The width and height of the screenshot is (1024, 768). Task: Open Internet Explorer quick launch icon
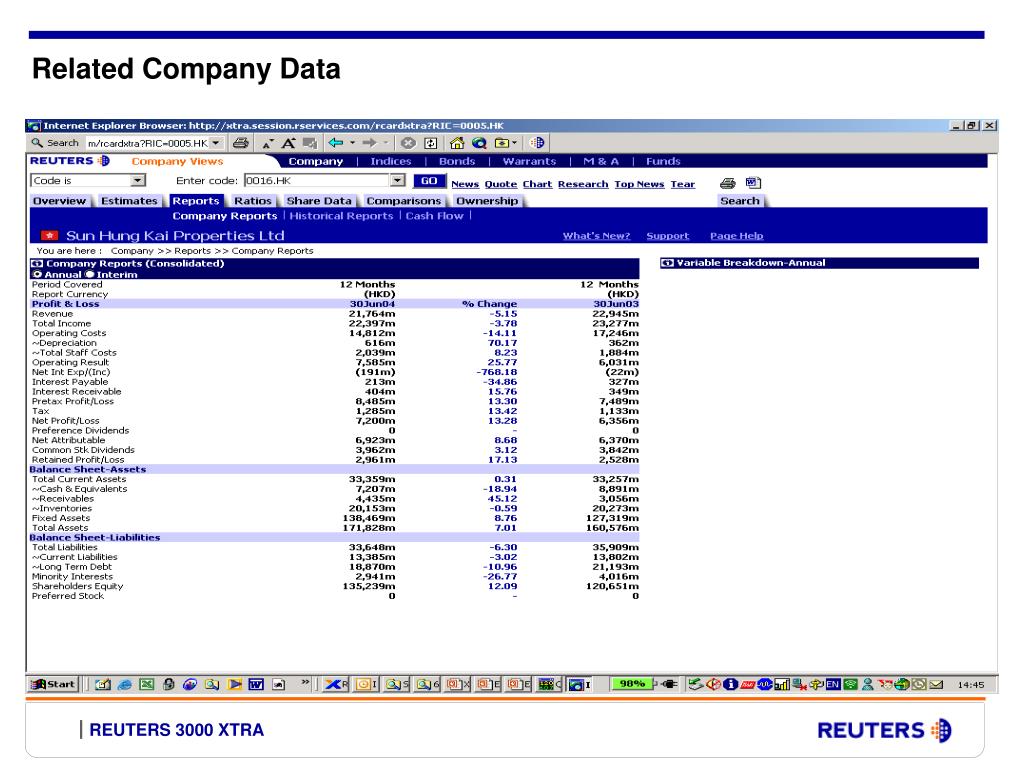point(125,684)
